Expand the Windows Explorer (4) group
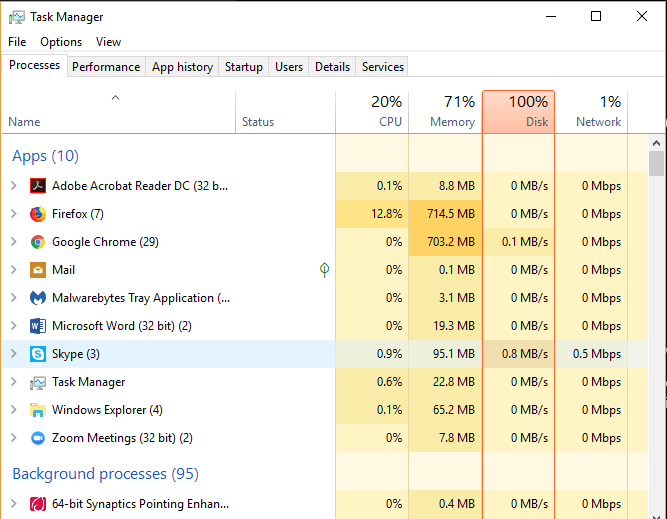The height and width of the screenshot is (519, 667). 14,410
